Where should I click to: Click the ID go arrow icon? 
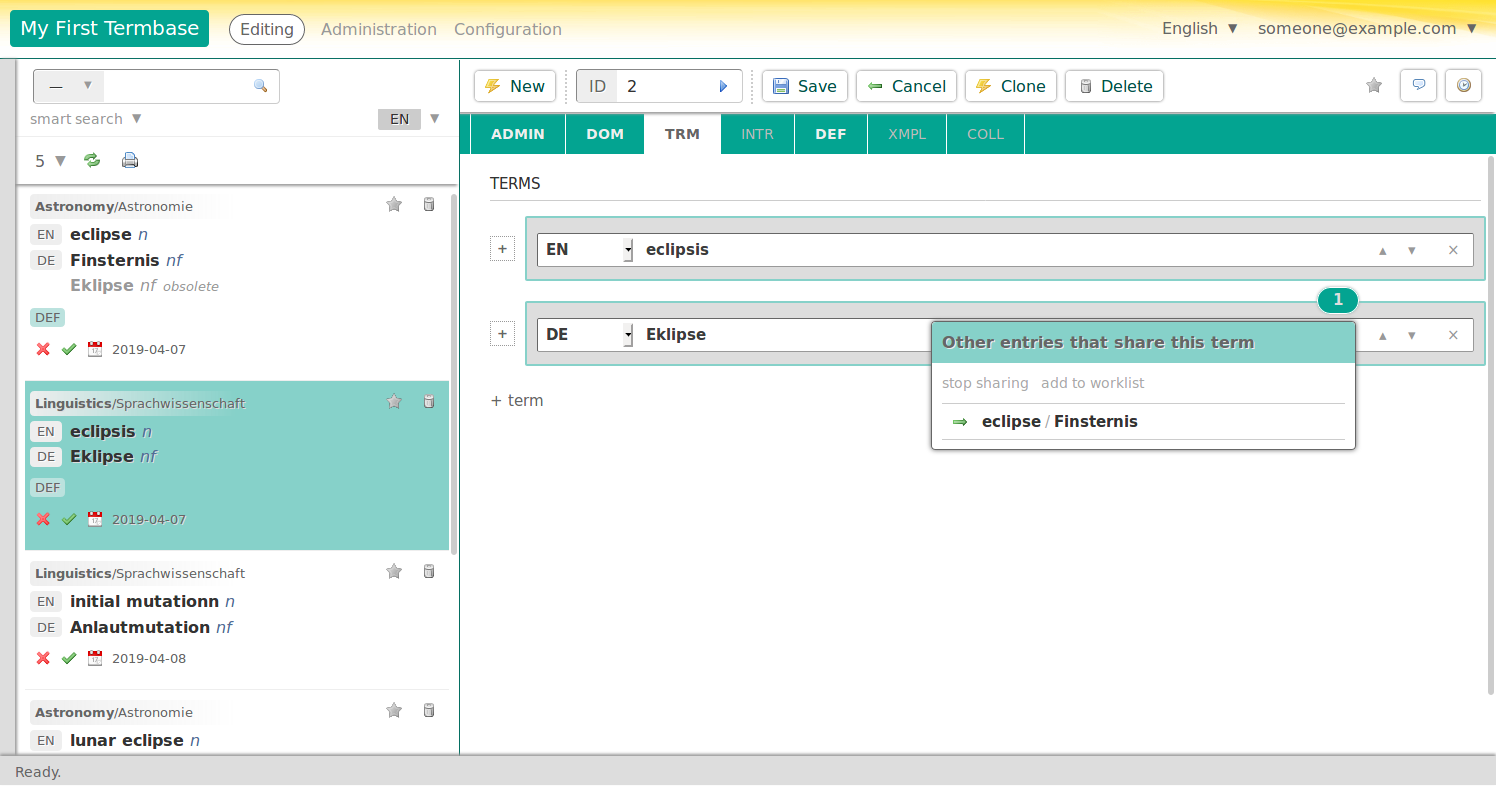[x=724, y=87]
